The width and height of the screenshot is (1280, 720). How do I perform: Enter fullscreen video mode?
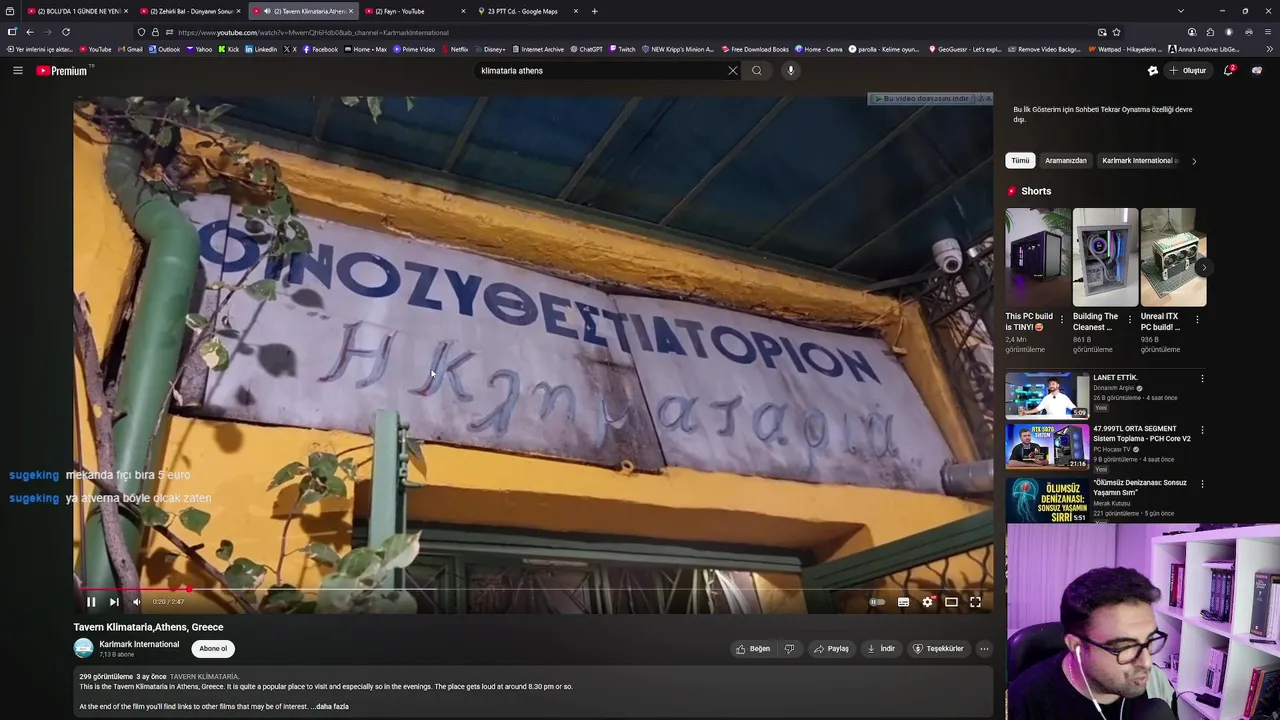coord(975,602)
